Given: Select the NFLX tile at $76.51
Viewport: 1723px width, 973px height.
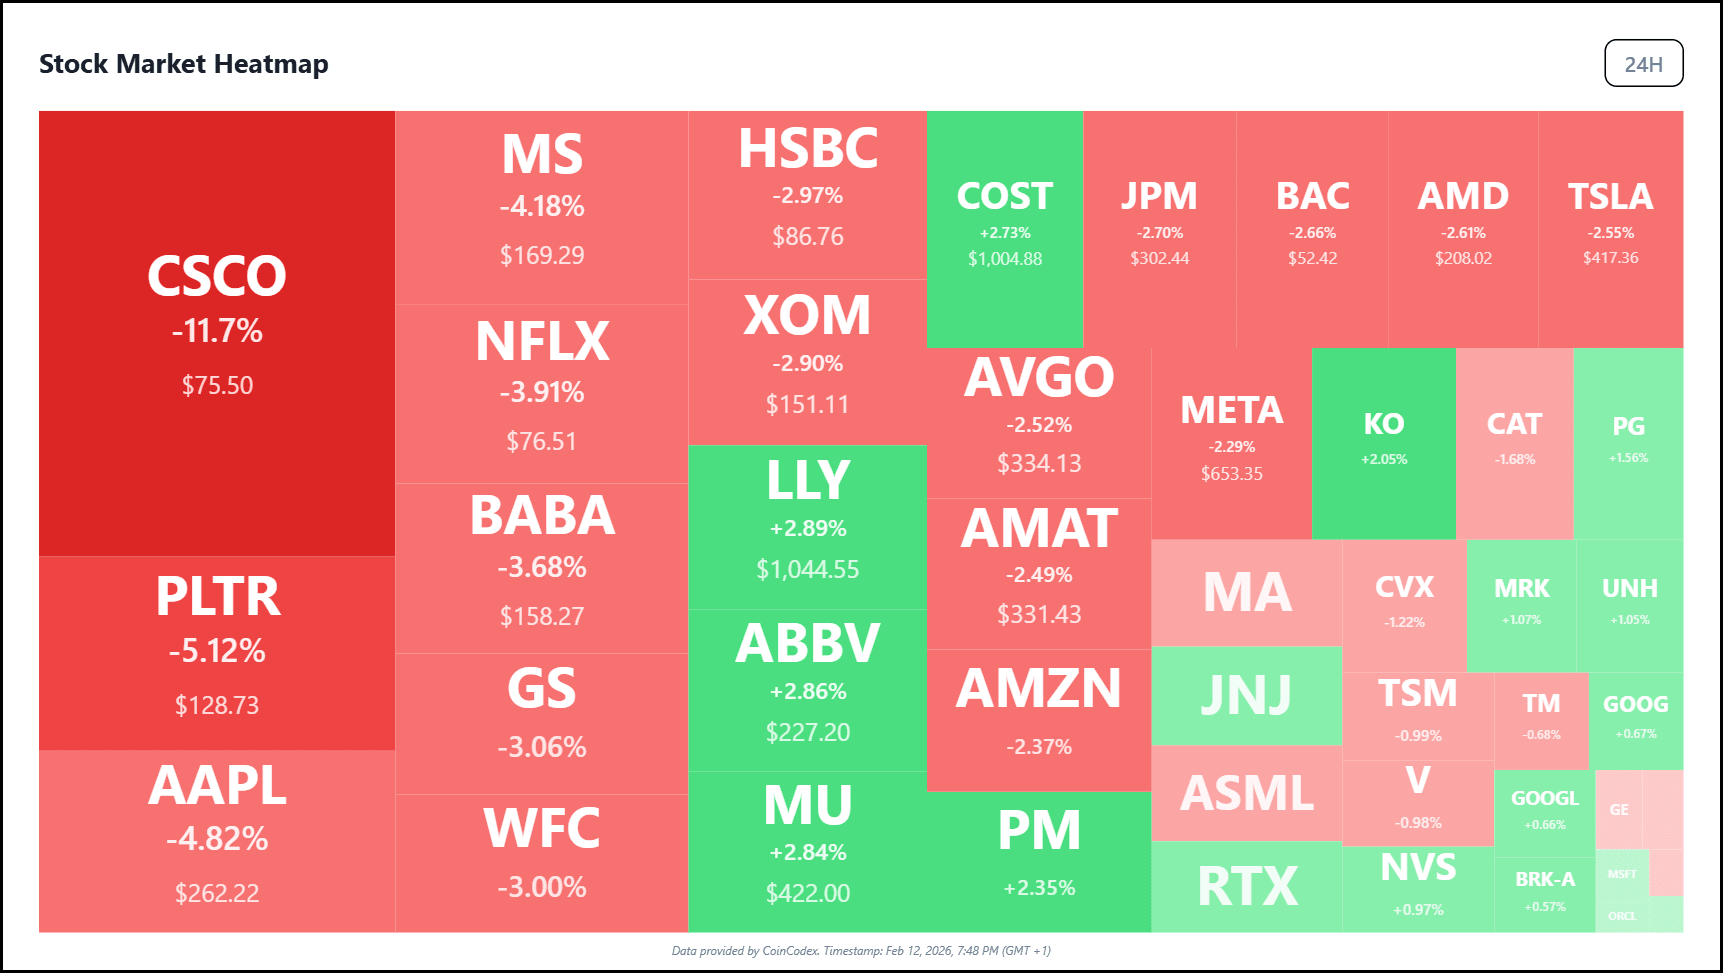Looking at the screenshot, I should point(541,393).
